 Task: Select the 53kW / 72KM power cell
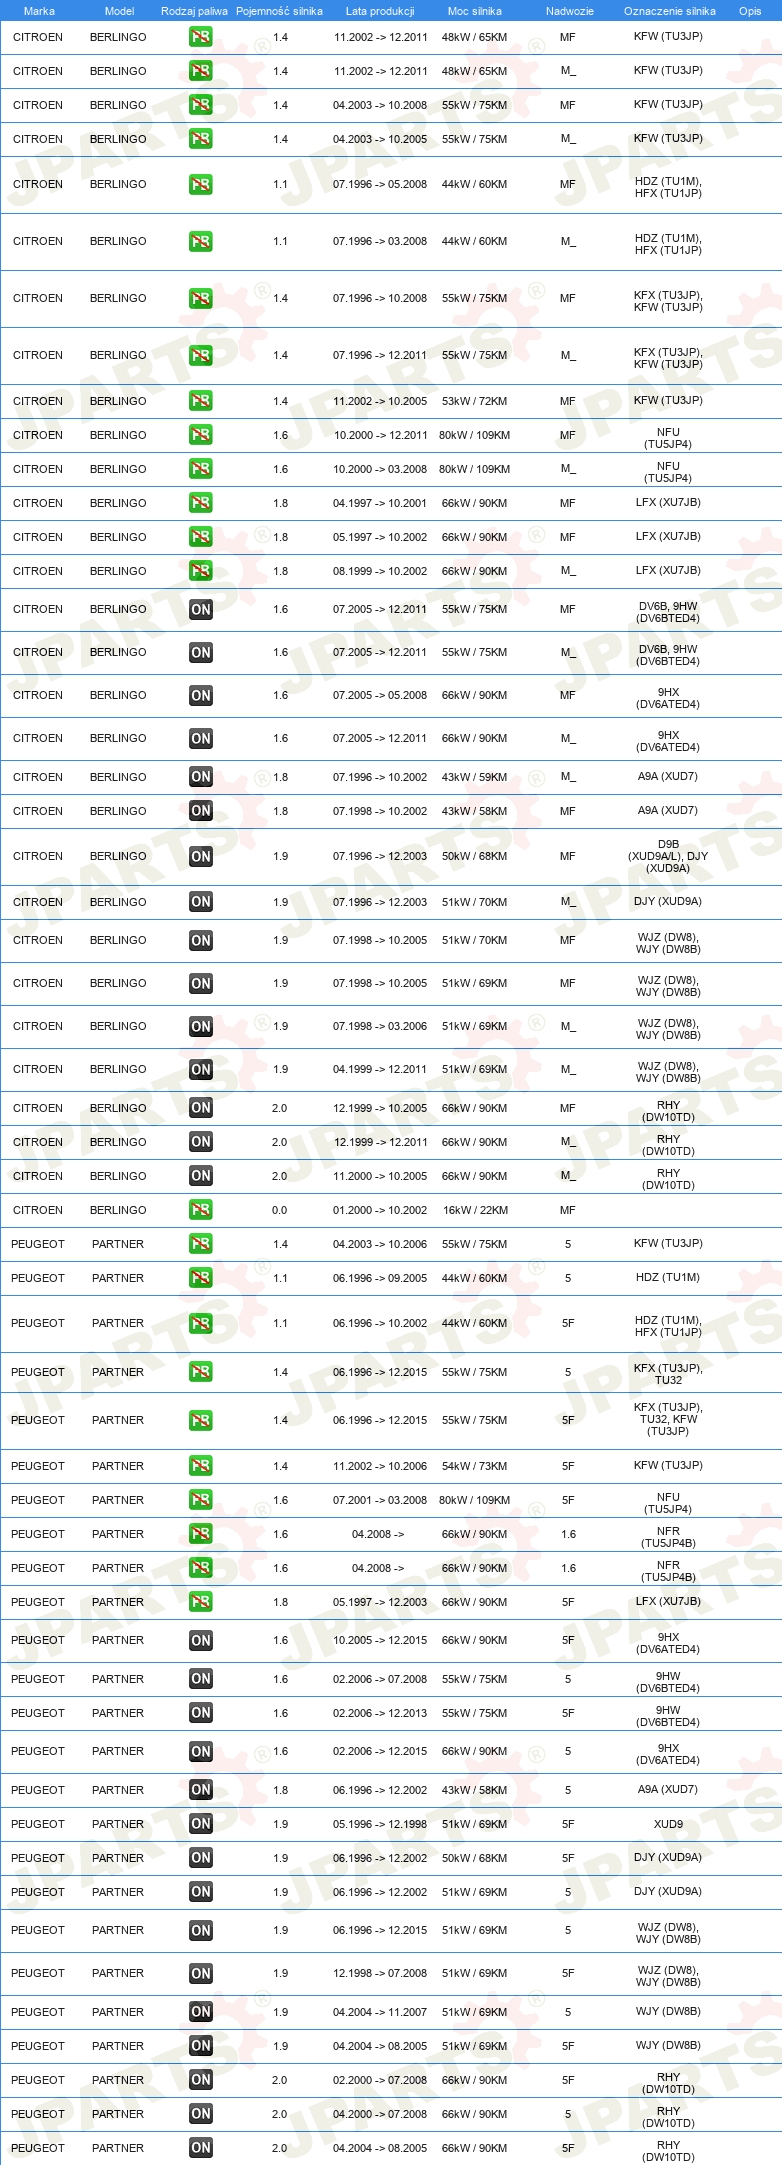475,401
